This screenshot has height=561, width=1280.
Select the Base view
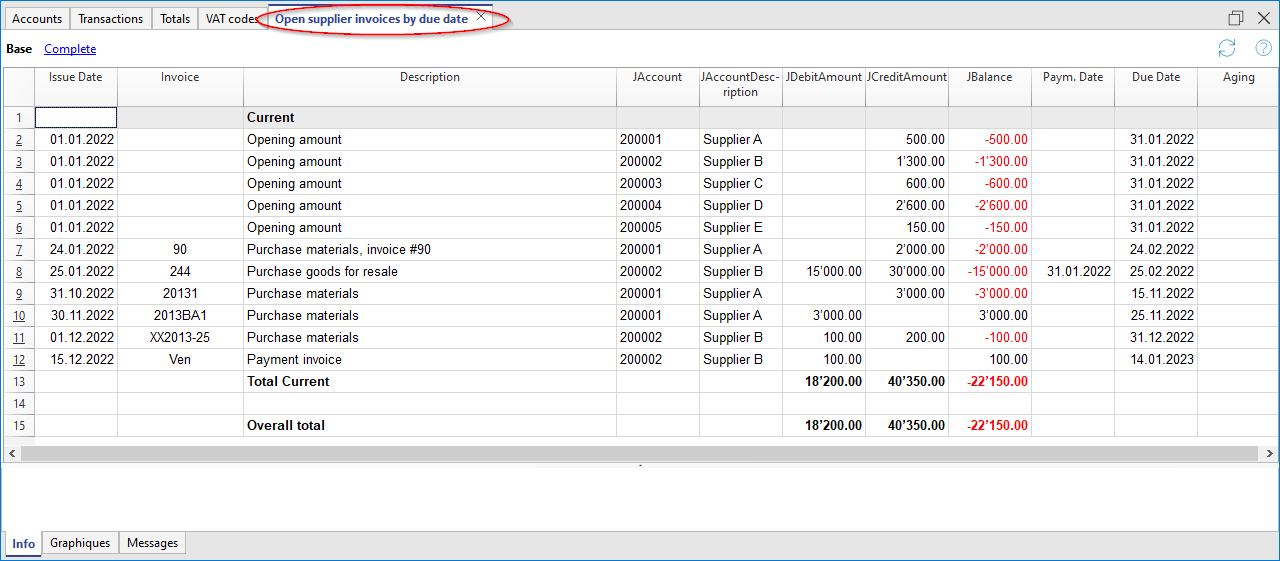pos(19,49)
